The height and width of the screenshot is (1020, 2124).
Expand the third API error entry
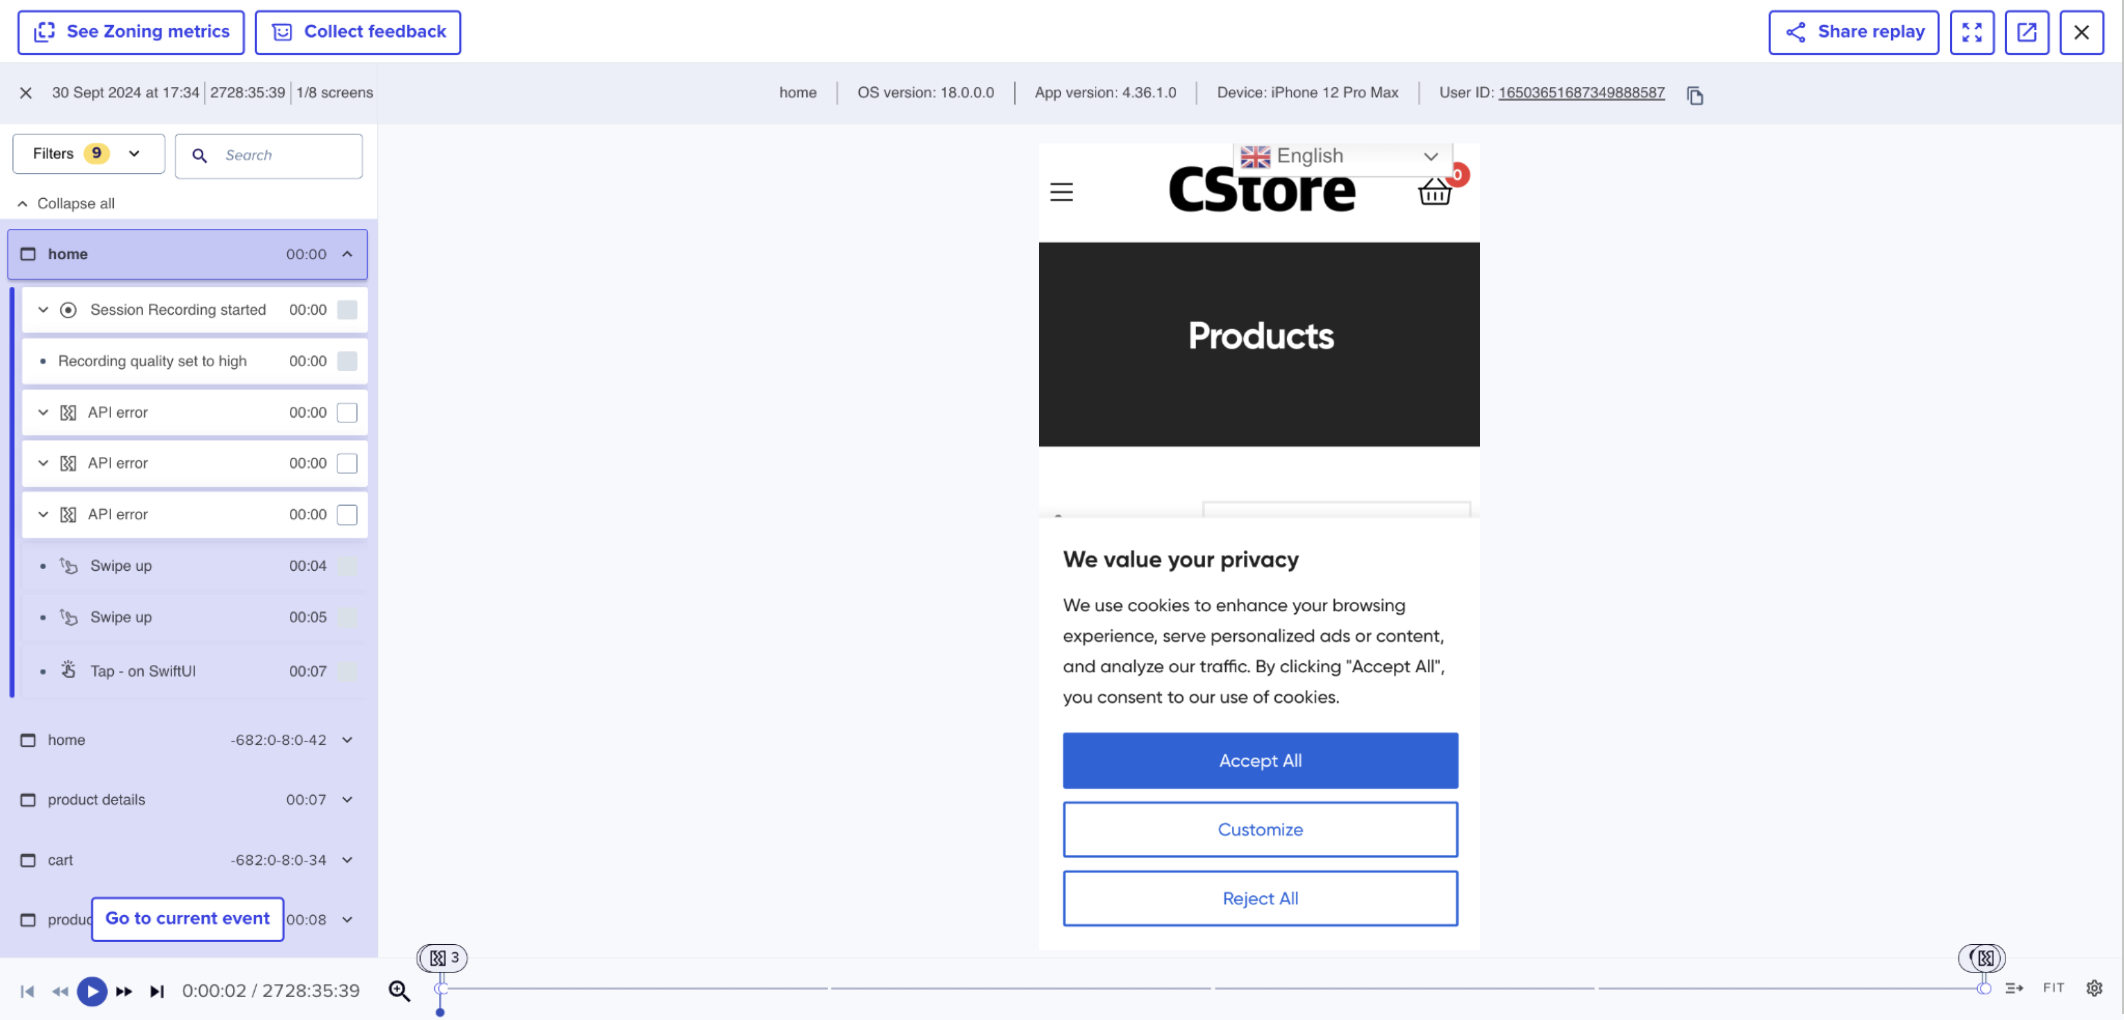[43, 514]
